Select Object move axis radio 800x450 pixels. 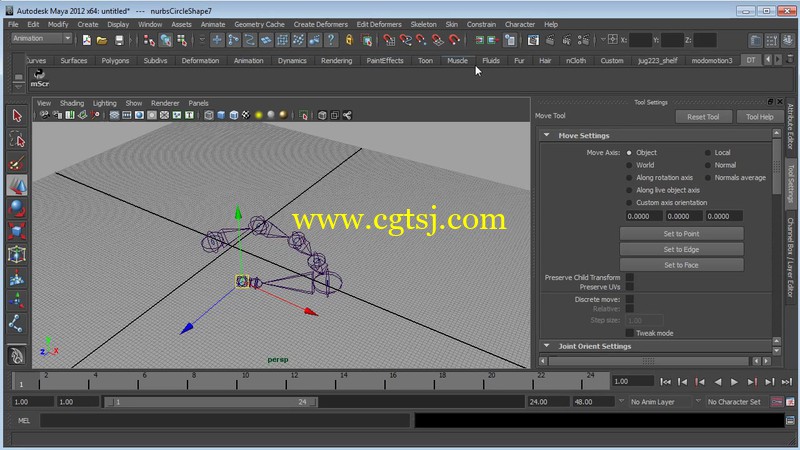click(629, 153)
